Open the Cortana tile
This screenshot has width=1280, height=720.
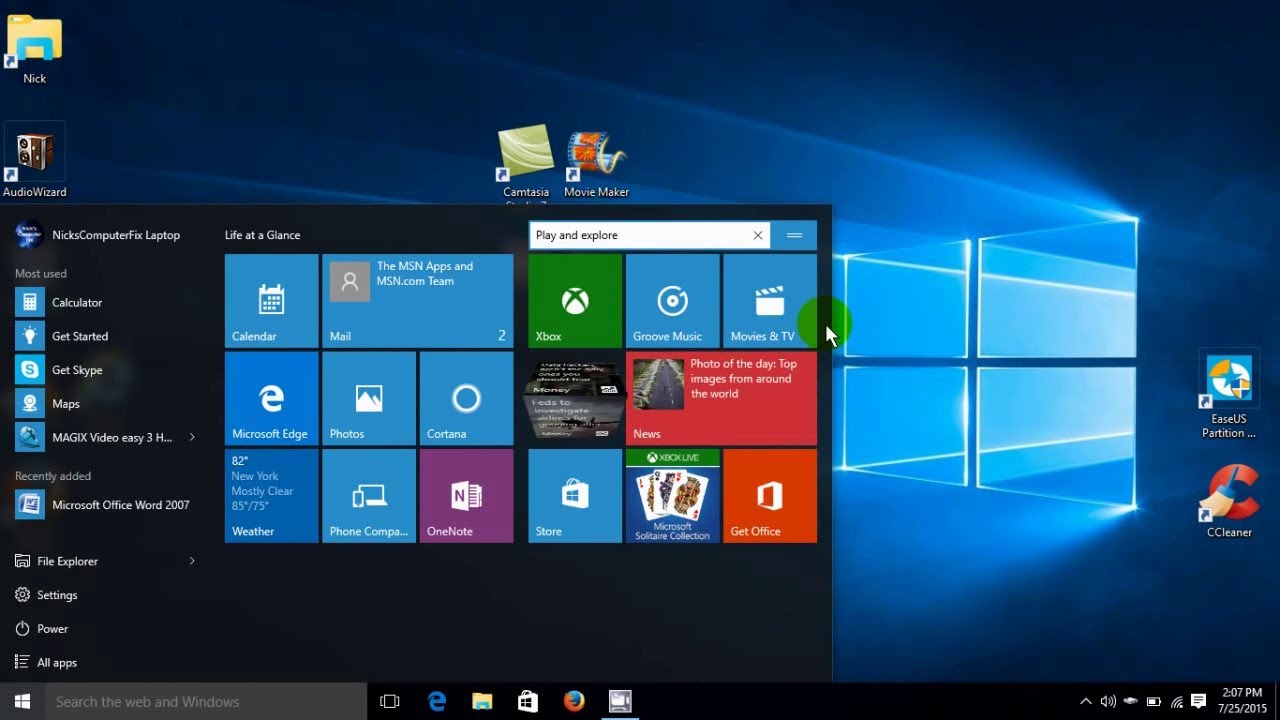click(466, 398)
